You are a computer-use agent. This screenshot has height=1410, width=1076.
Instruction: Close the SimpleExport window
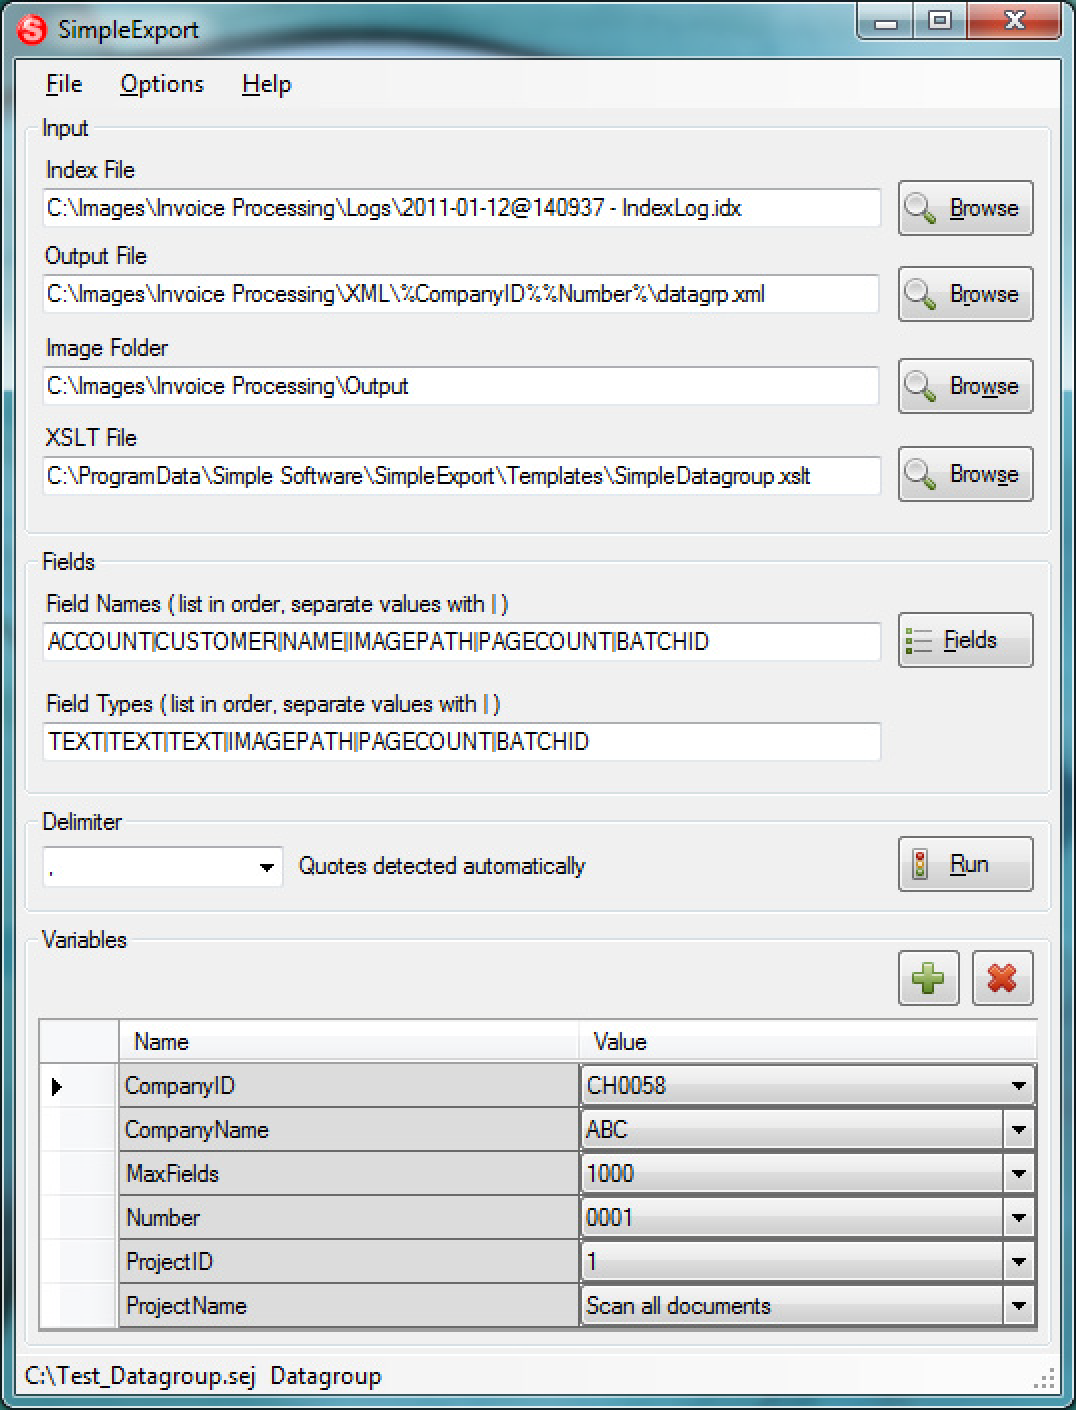(x=1013, y=21)
